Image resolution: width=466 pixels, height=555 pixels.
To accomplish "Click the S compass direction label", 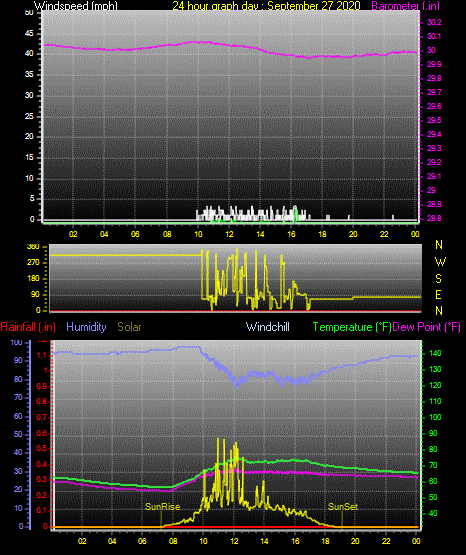I will pyautogui.click(x=438, y=279).
